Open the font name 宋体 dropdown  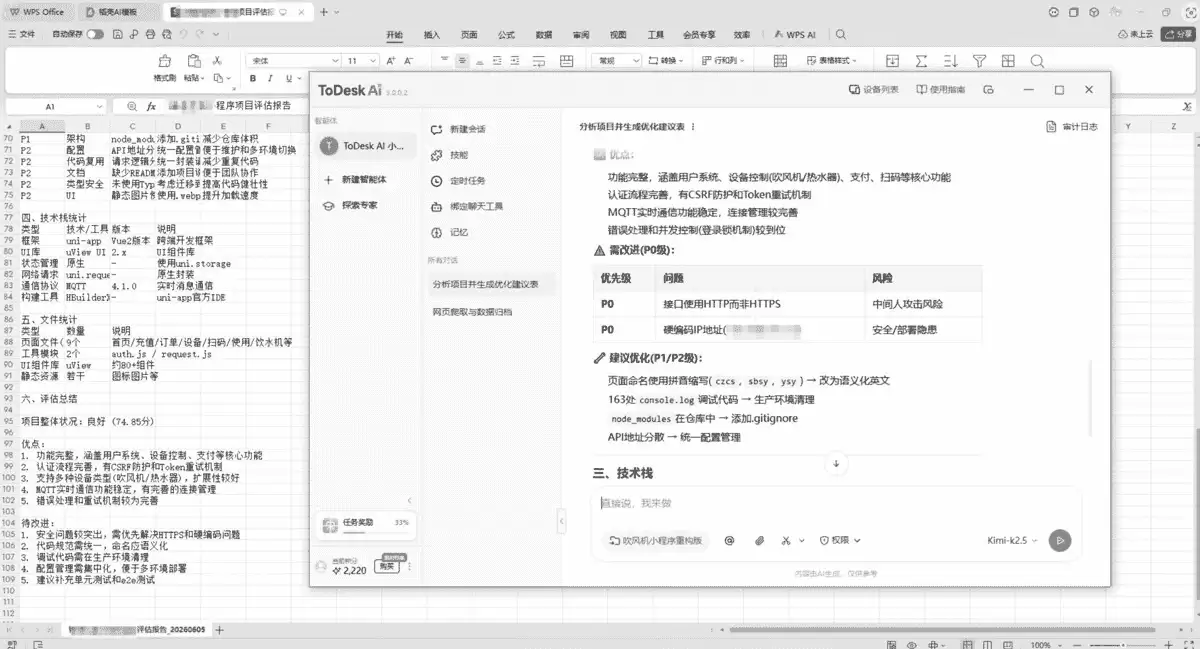(293, 61)
